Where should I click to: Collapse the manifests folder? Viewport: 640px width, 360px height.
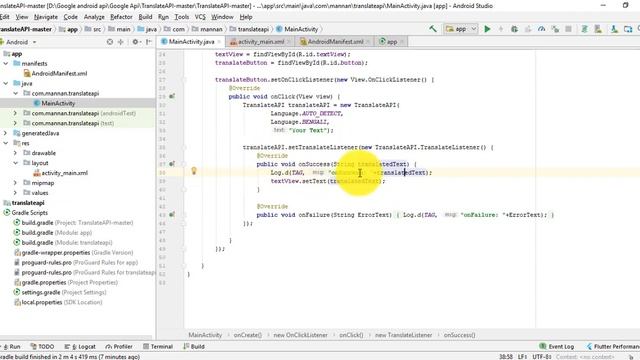click(6, 63)
